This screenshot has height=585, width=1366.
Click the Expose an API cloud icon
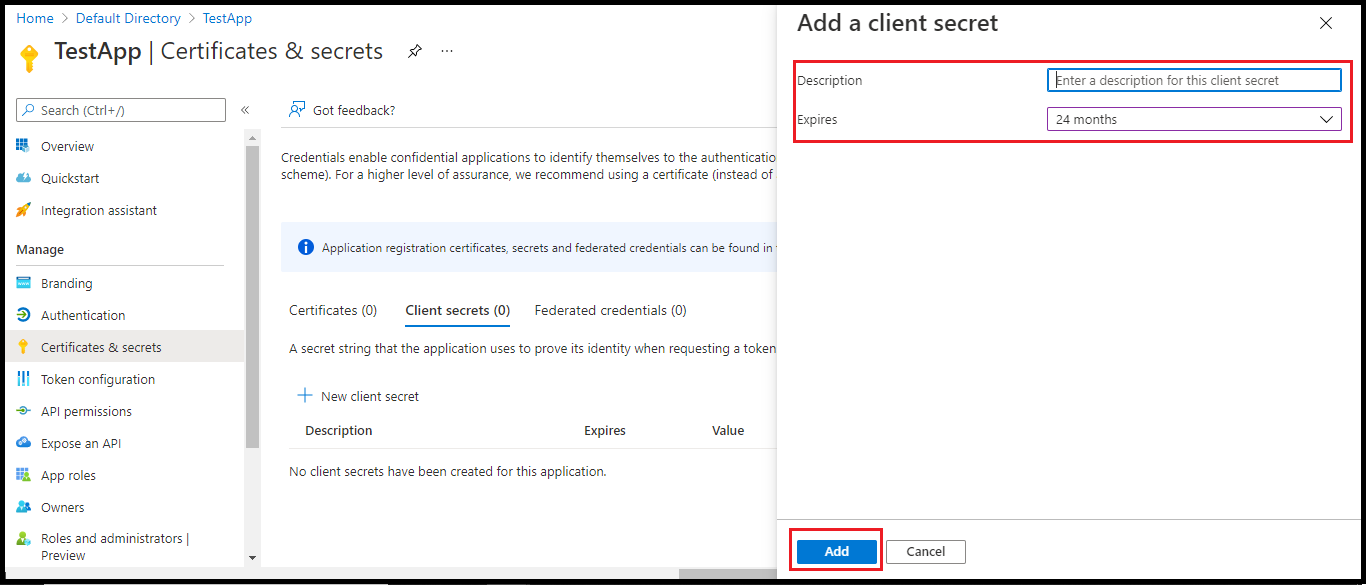tap(23, 443)
